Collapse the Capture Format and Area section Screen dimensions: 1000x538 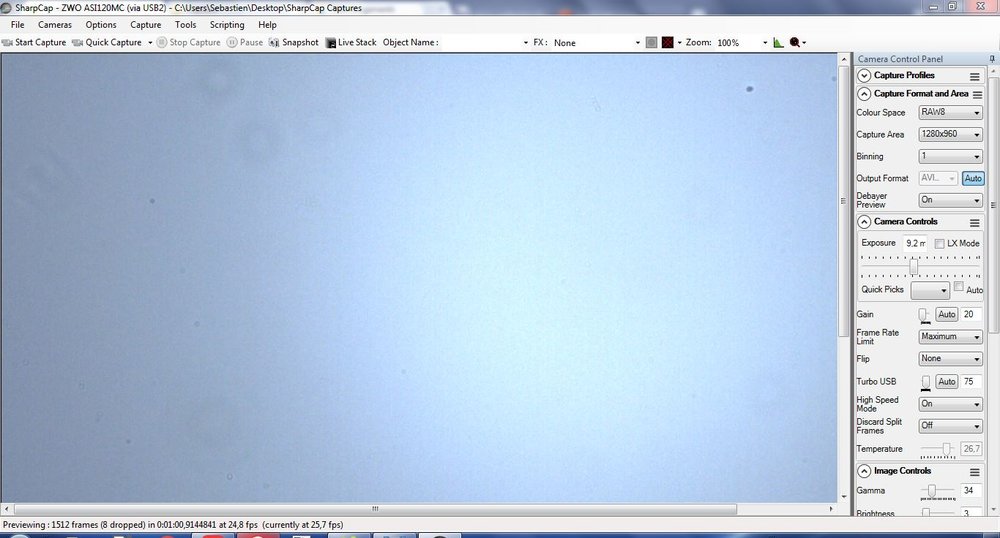(x=864, y=94)
